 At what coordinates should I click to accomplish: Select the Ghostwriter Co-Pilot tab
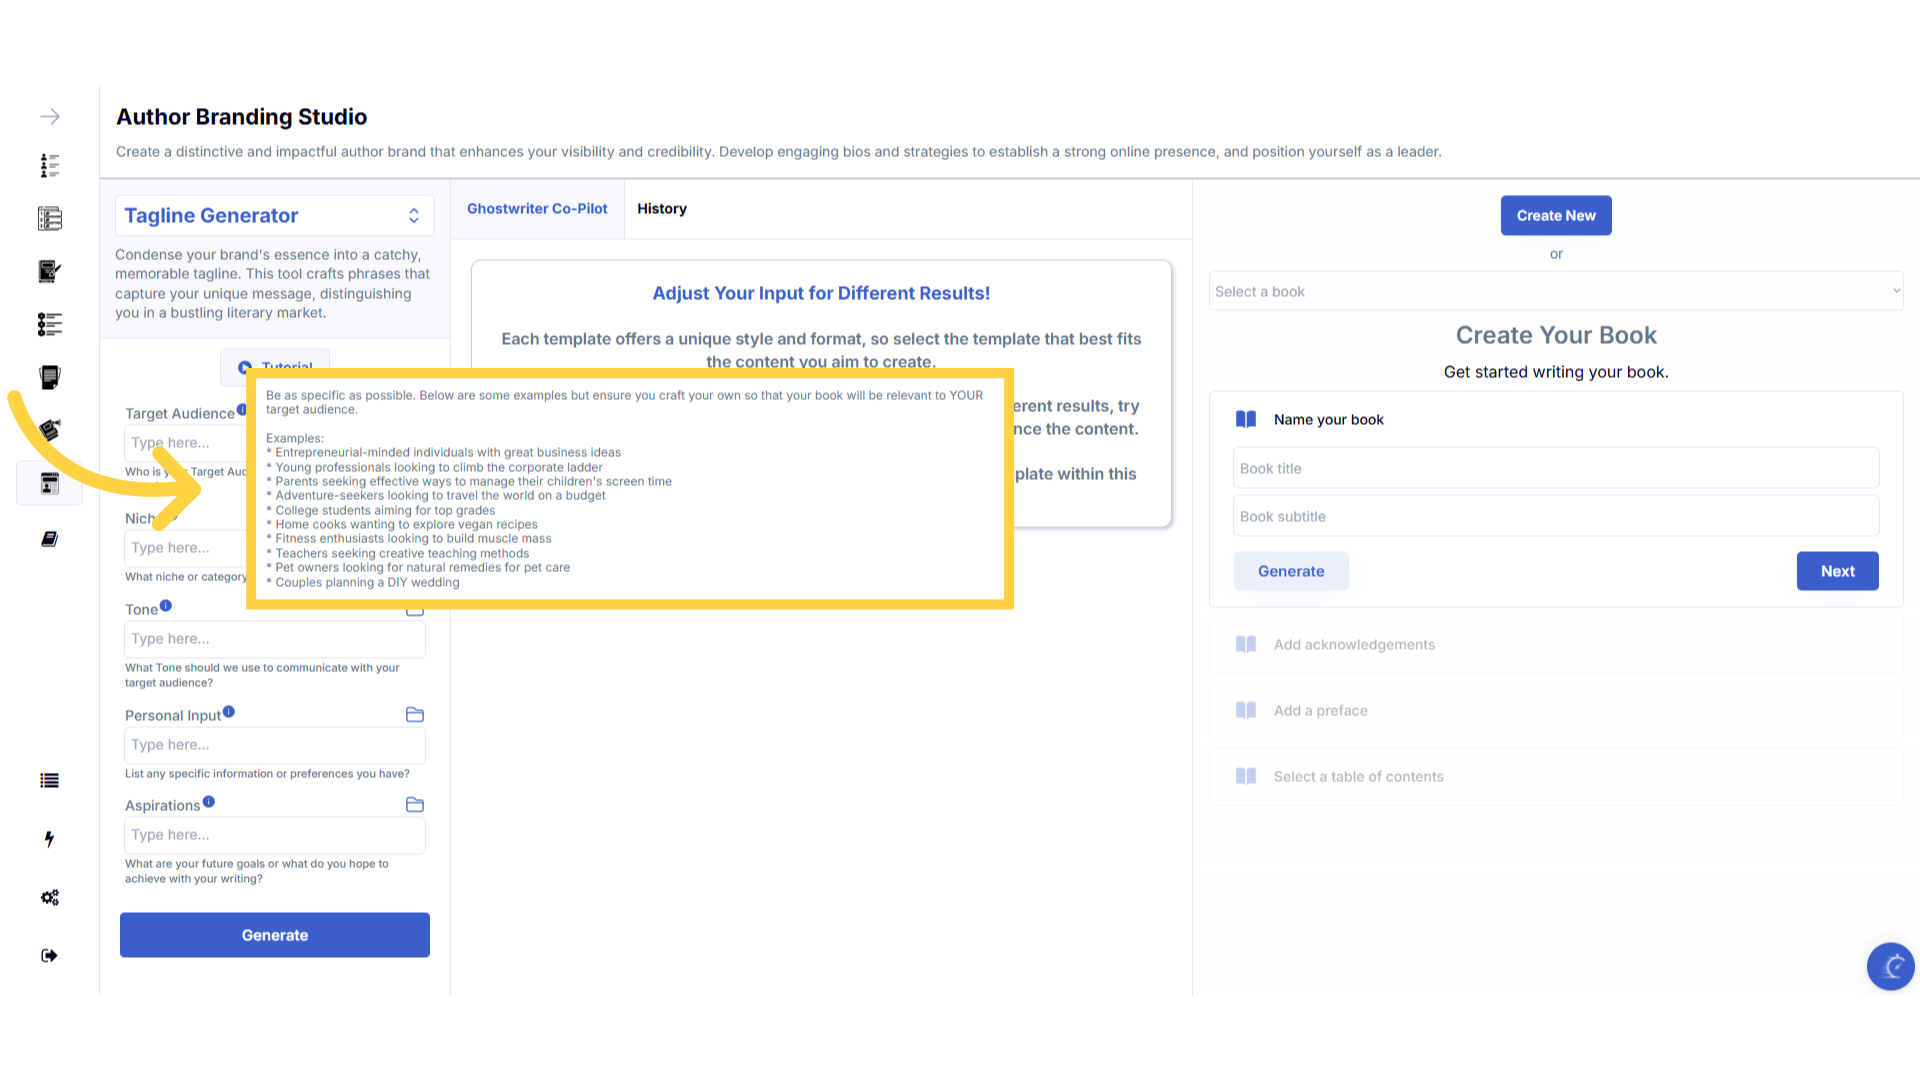[537, 208]
